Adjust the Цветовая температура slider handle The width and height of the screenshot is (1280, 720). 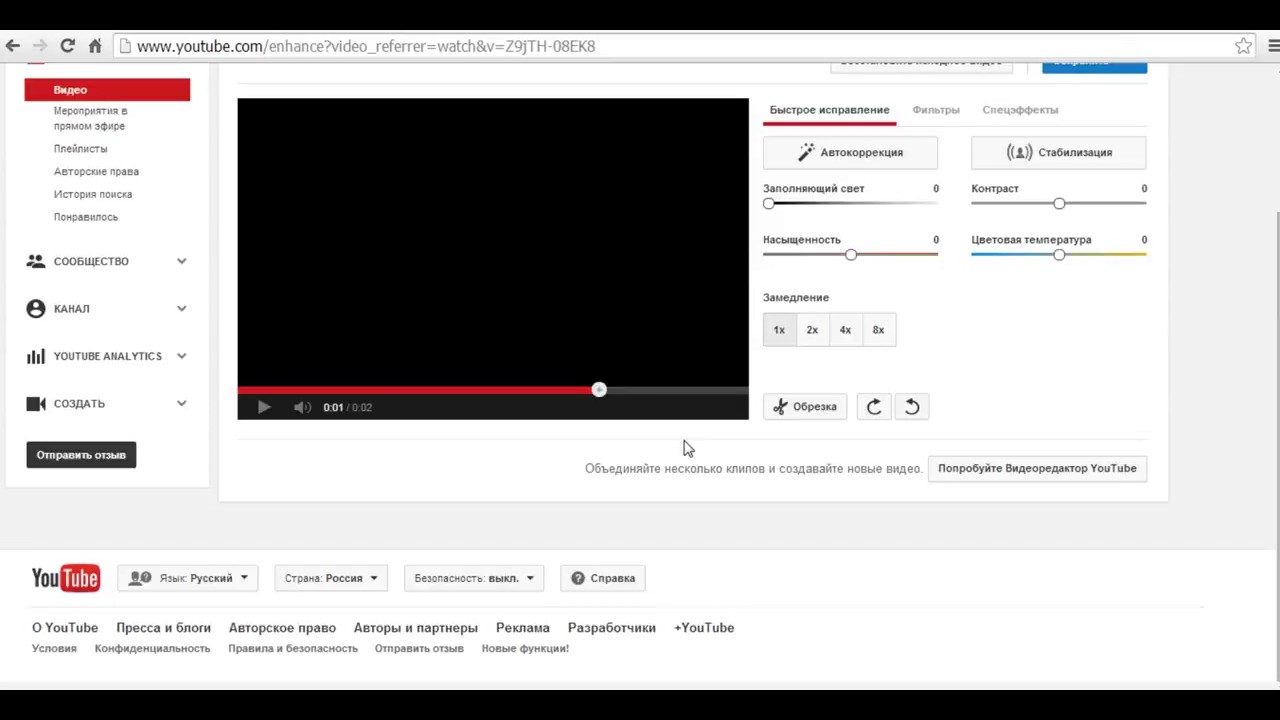click(1059, 254)
